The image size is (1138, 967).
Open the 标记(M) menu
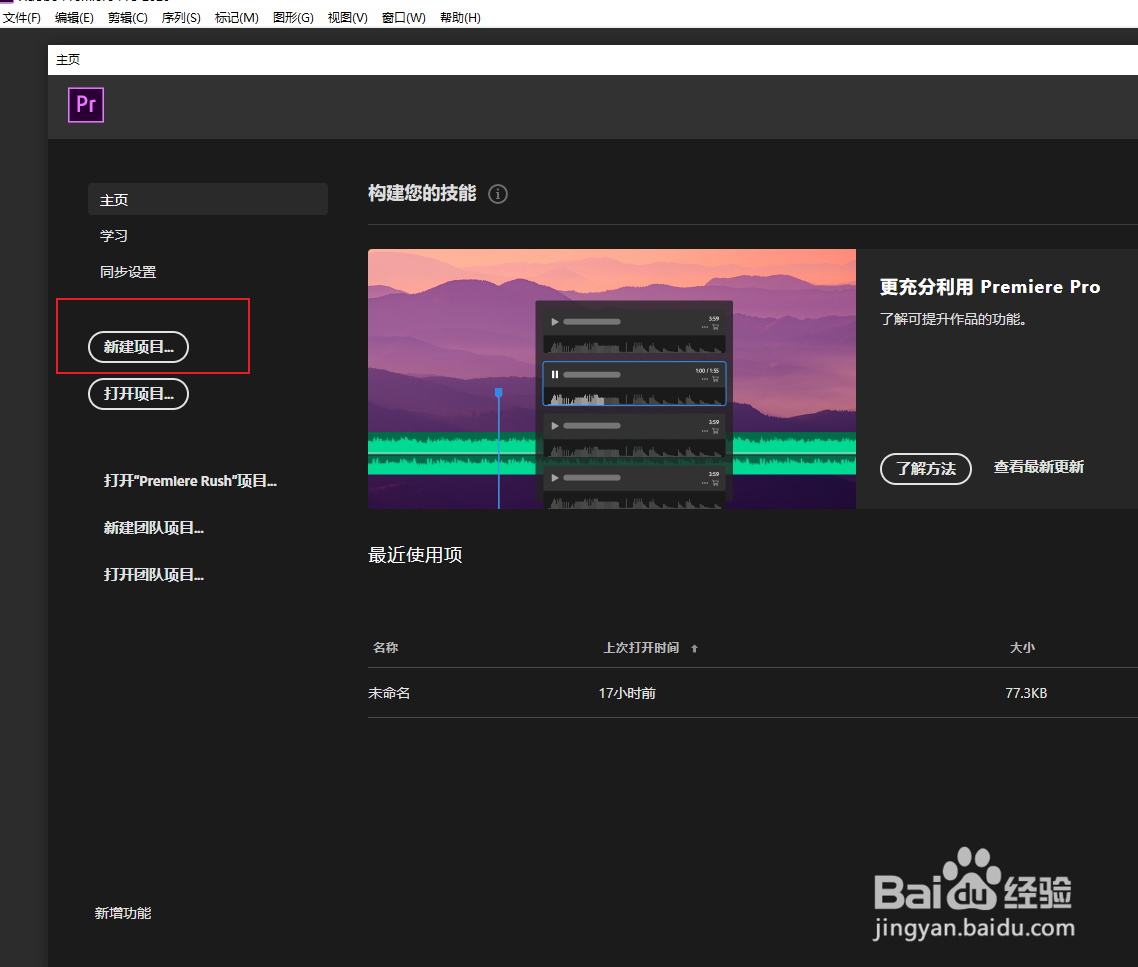(237, 17)
